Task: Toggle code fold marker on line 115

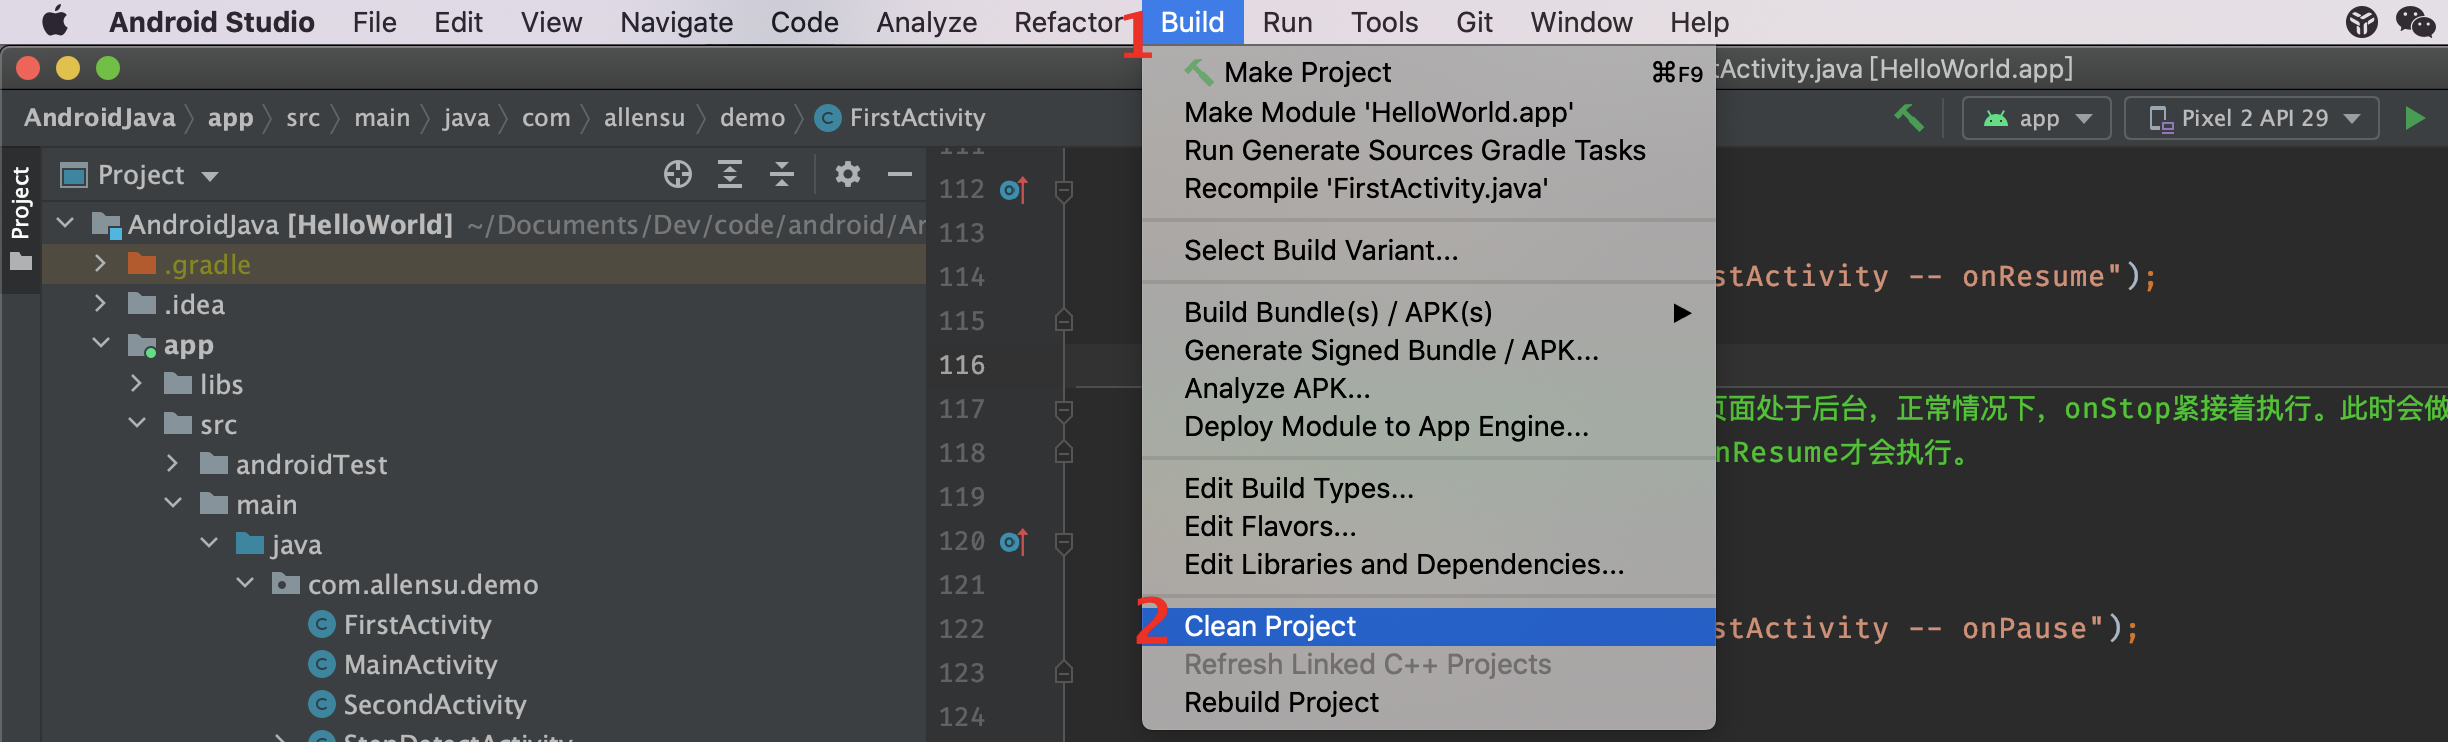Action: [x=1064, y=321]
